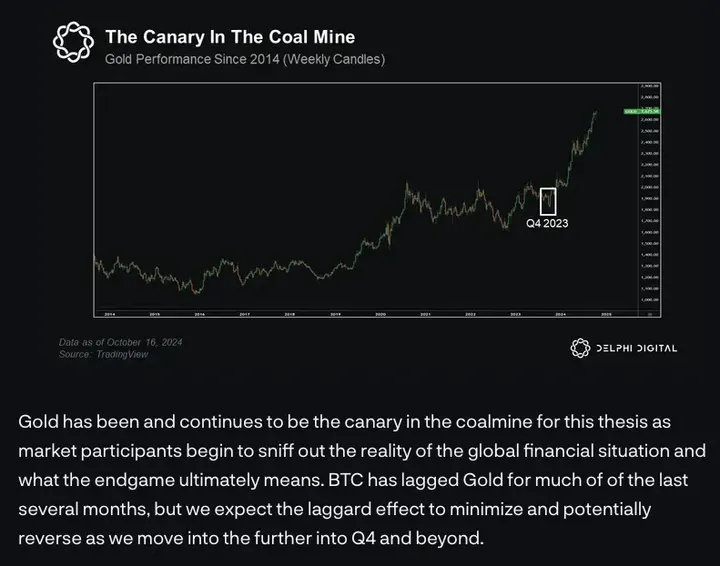720x566 pixels.
Task: Click the latest peak candle at chart's top right
Action: coord(596,113)
